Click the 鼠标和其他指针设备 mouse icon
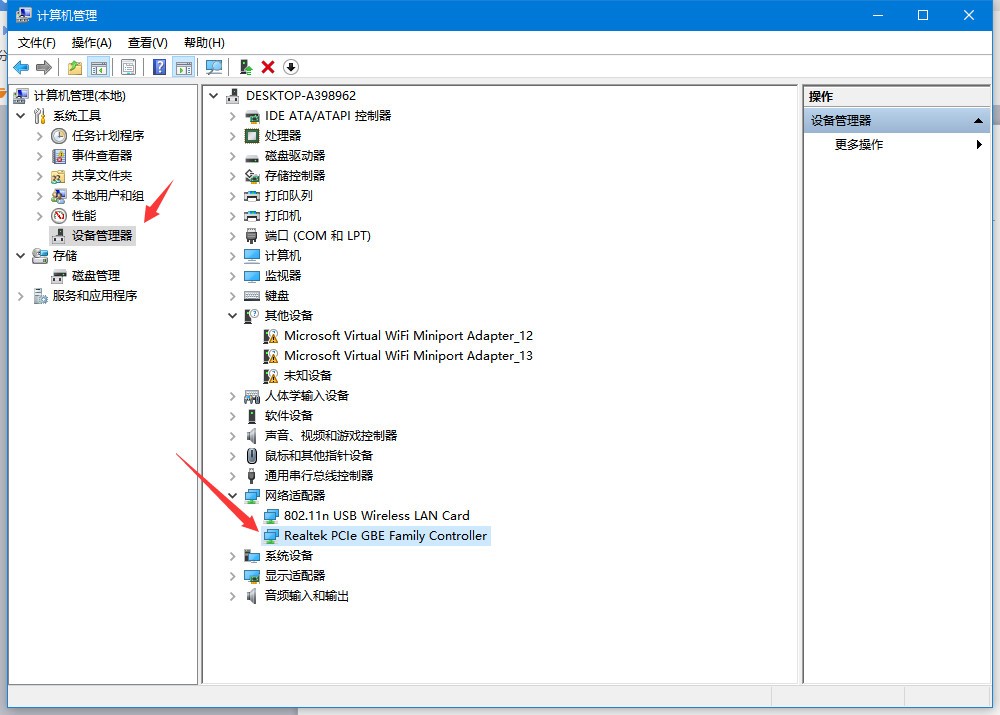1000x715 pixels. tap(252, 455)
